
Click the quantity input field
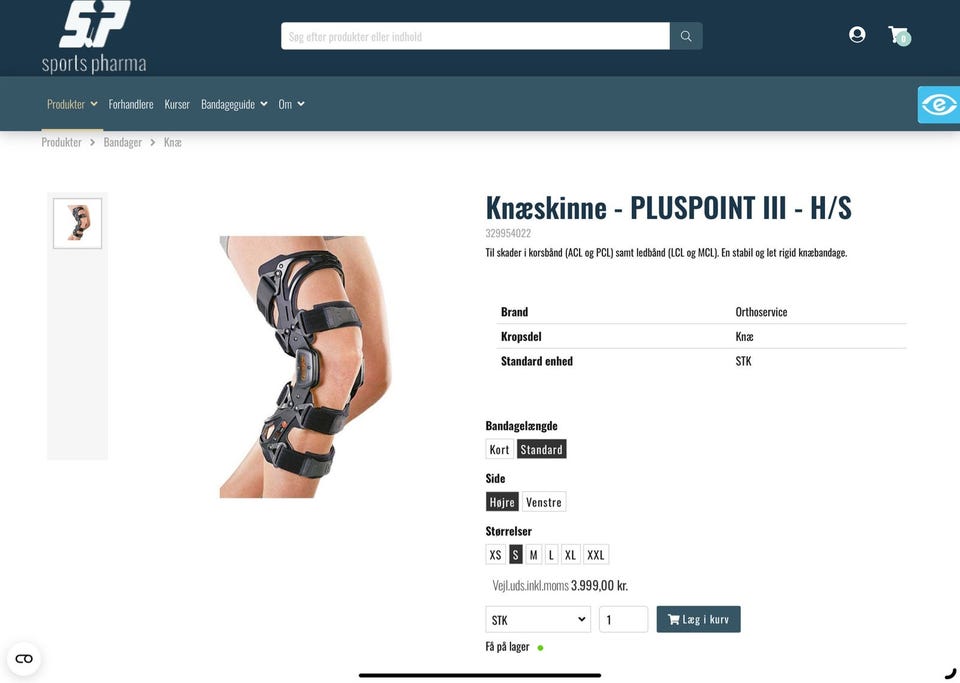623,619
